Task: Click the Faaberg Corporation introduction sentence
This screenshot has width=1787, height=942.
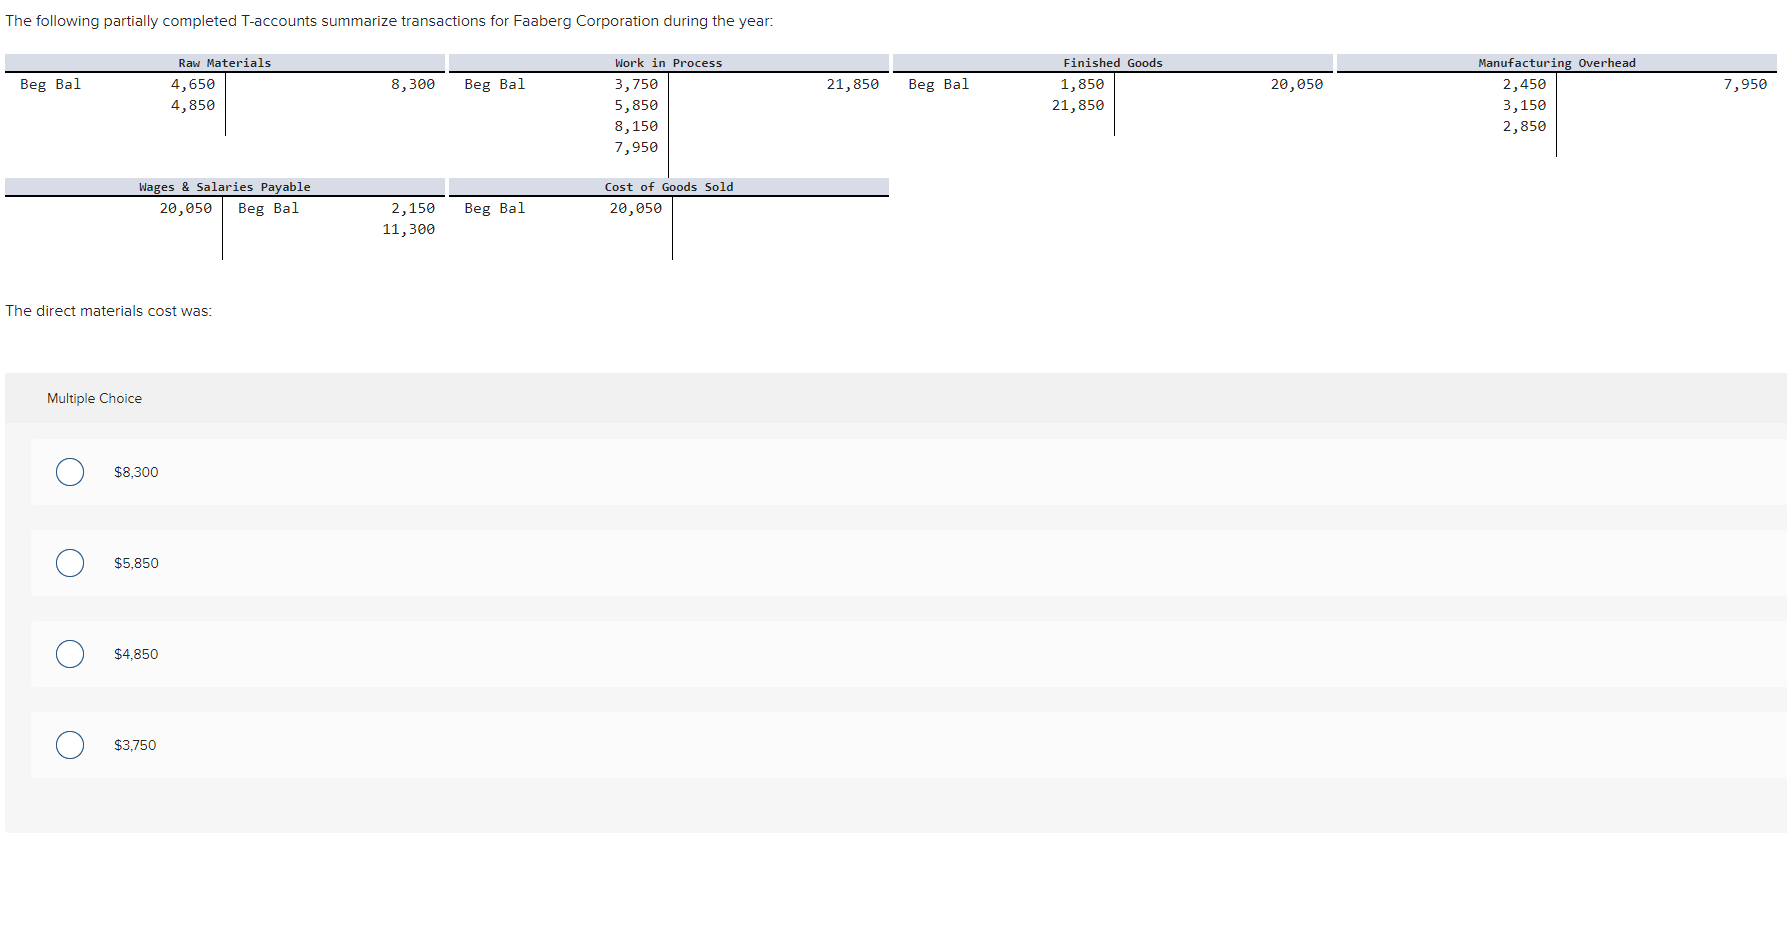Action: [389, 21]
